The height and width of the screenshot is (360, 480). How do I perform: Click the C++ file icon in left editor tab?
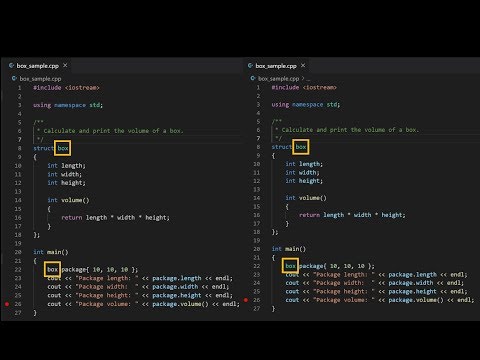11,66
